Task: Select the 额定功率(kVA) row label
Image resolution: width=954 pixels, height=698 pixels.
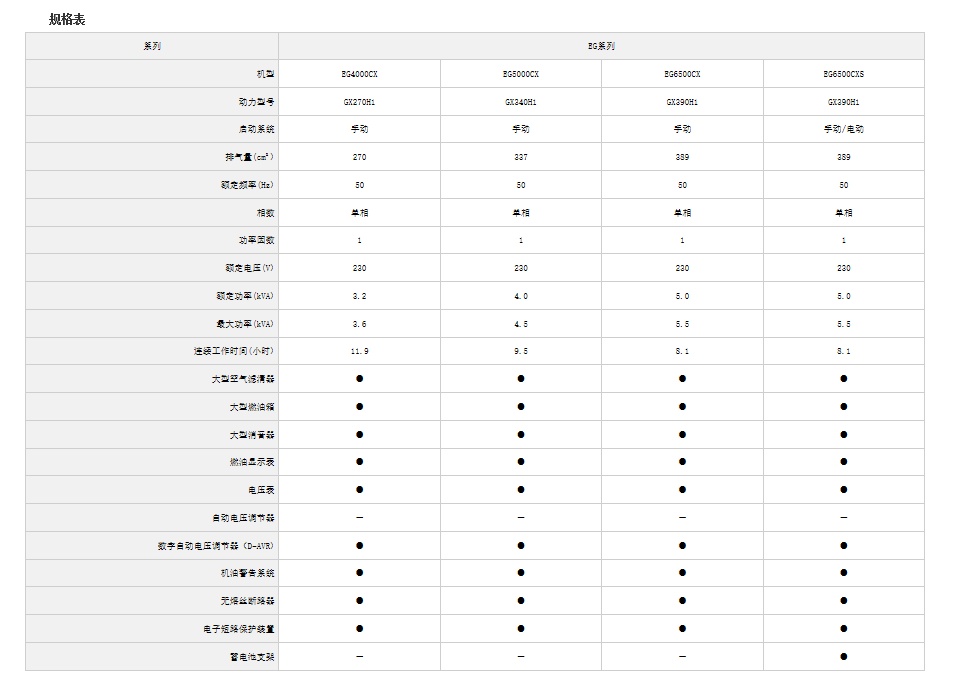Action: (245, 296)
